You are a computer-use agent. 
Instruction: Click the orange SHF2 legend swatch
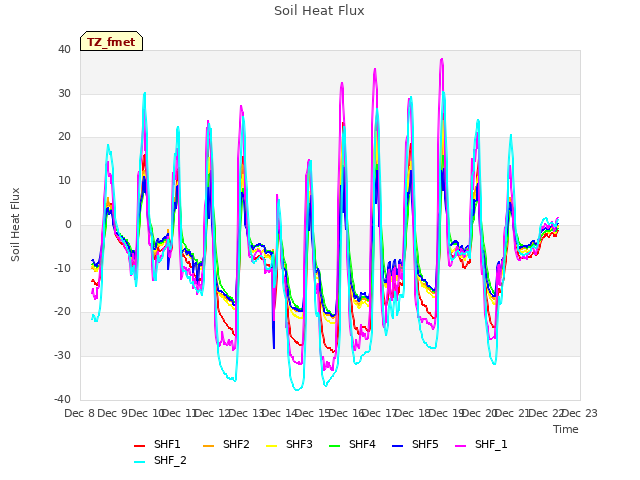click(209, 446)
